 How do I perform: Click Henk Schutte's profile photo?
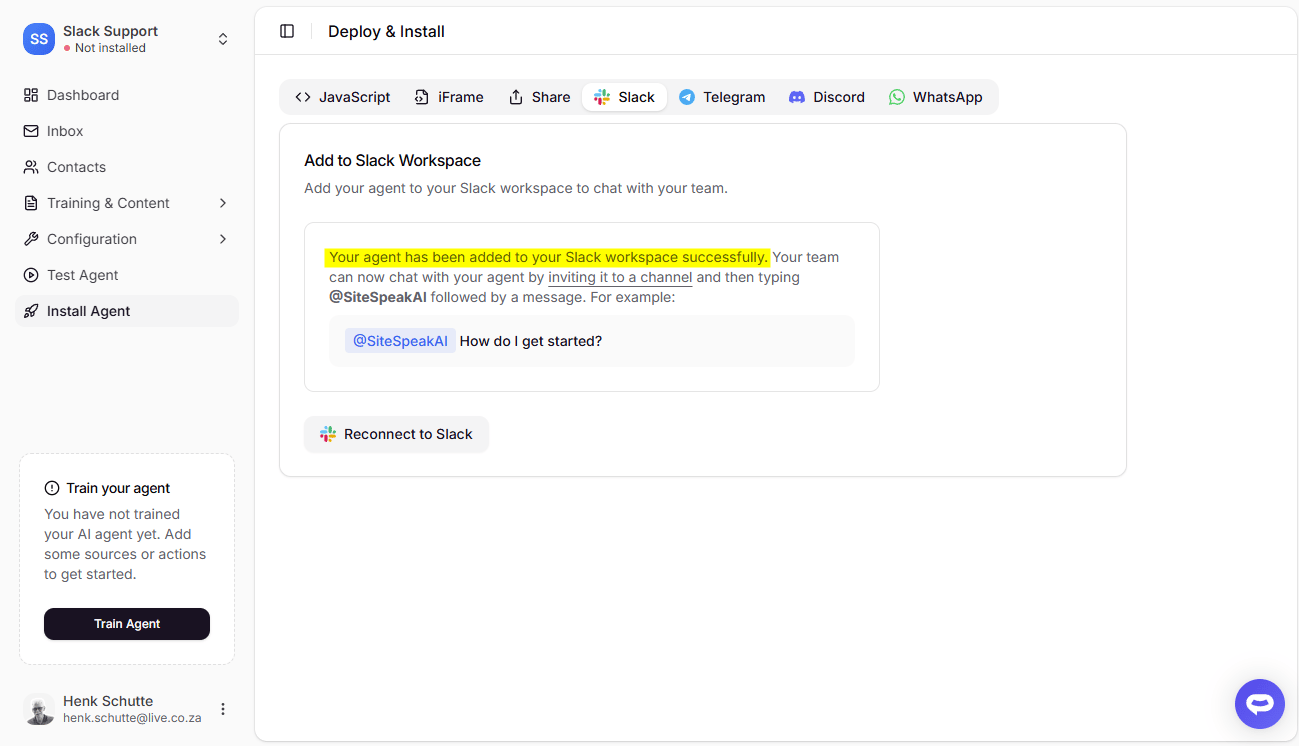tap(39, 709)
